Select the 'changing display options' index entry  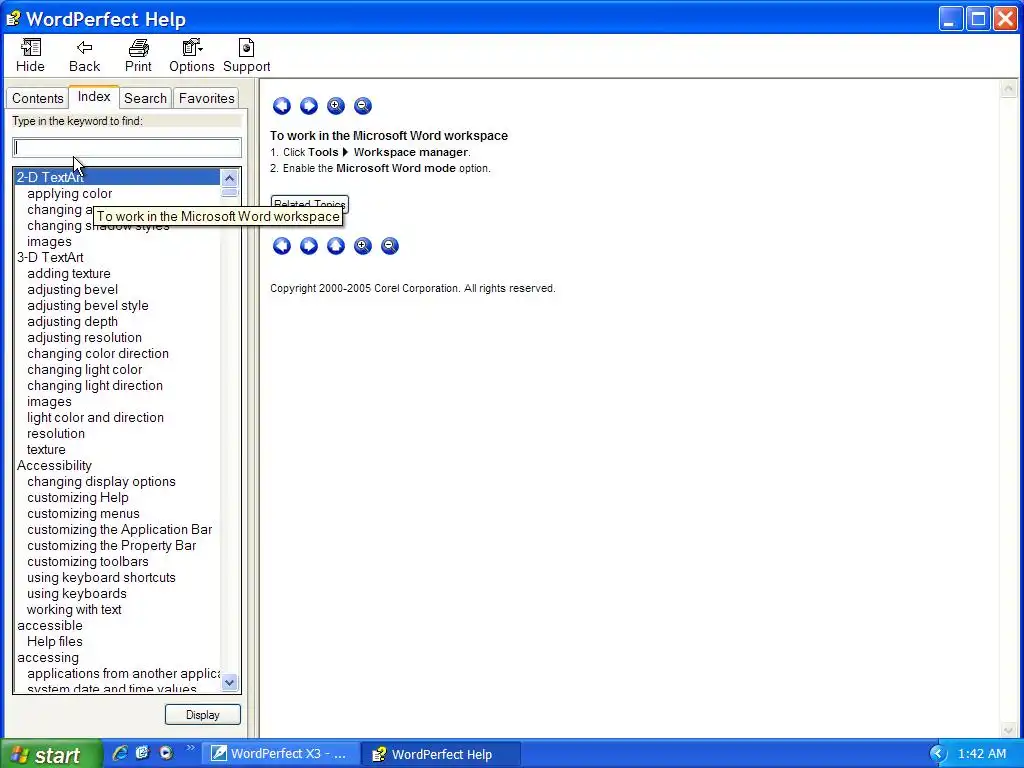tap(101, 481)
